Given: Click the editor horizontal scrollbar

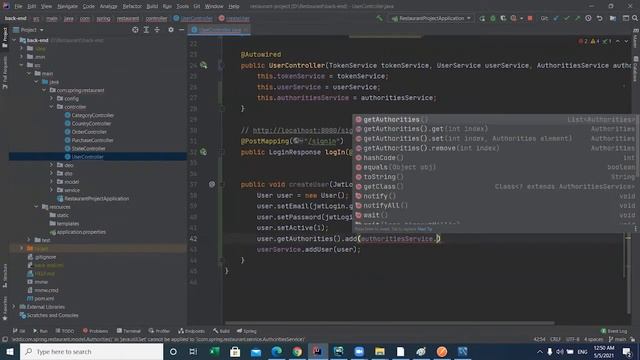Looking at the screenshot, I should tap(389, 323).
